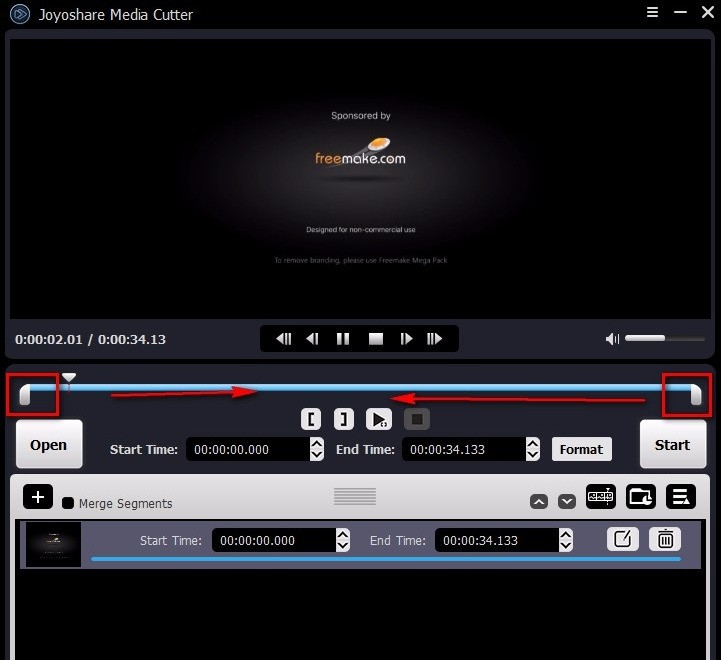This screenshot has height=660, width=721.
Task: Open the Format settings
Action: coord(582,449)
